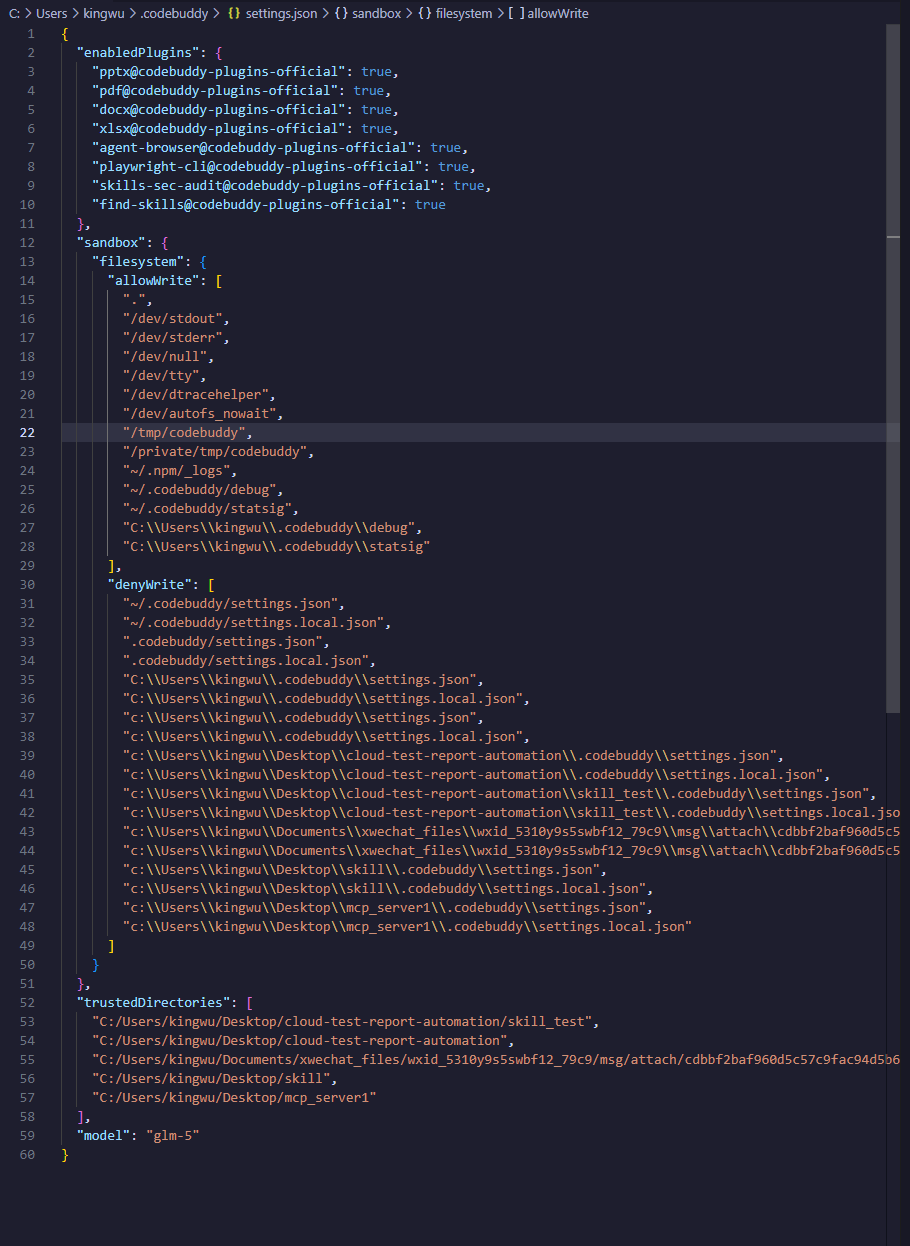Click "pptx@codebuddy-plugins-official" key
Screen dimensions: 910x1246
point(219,71)
